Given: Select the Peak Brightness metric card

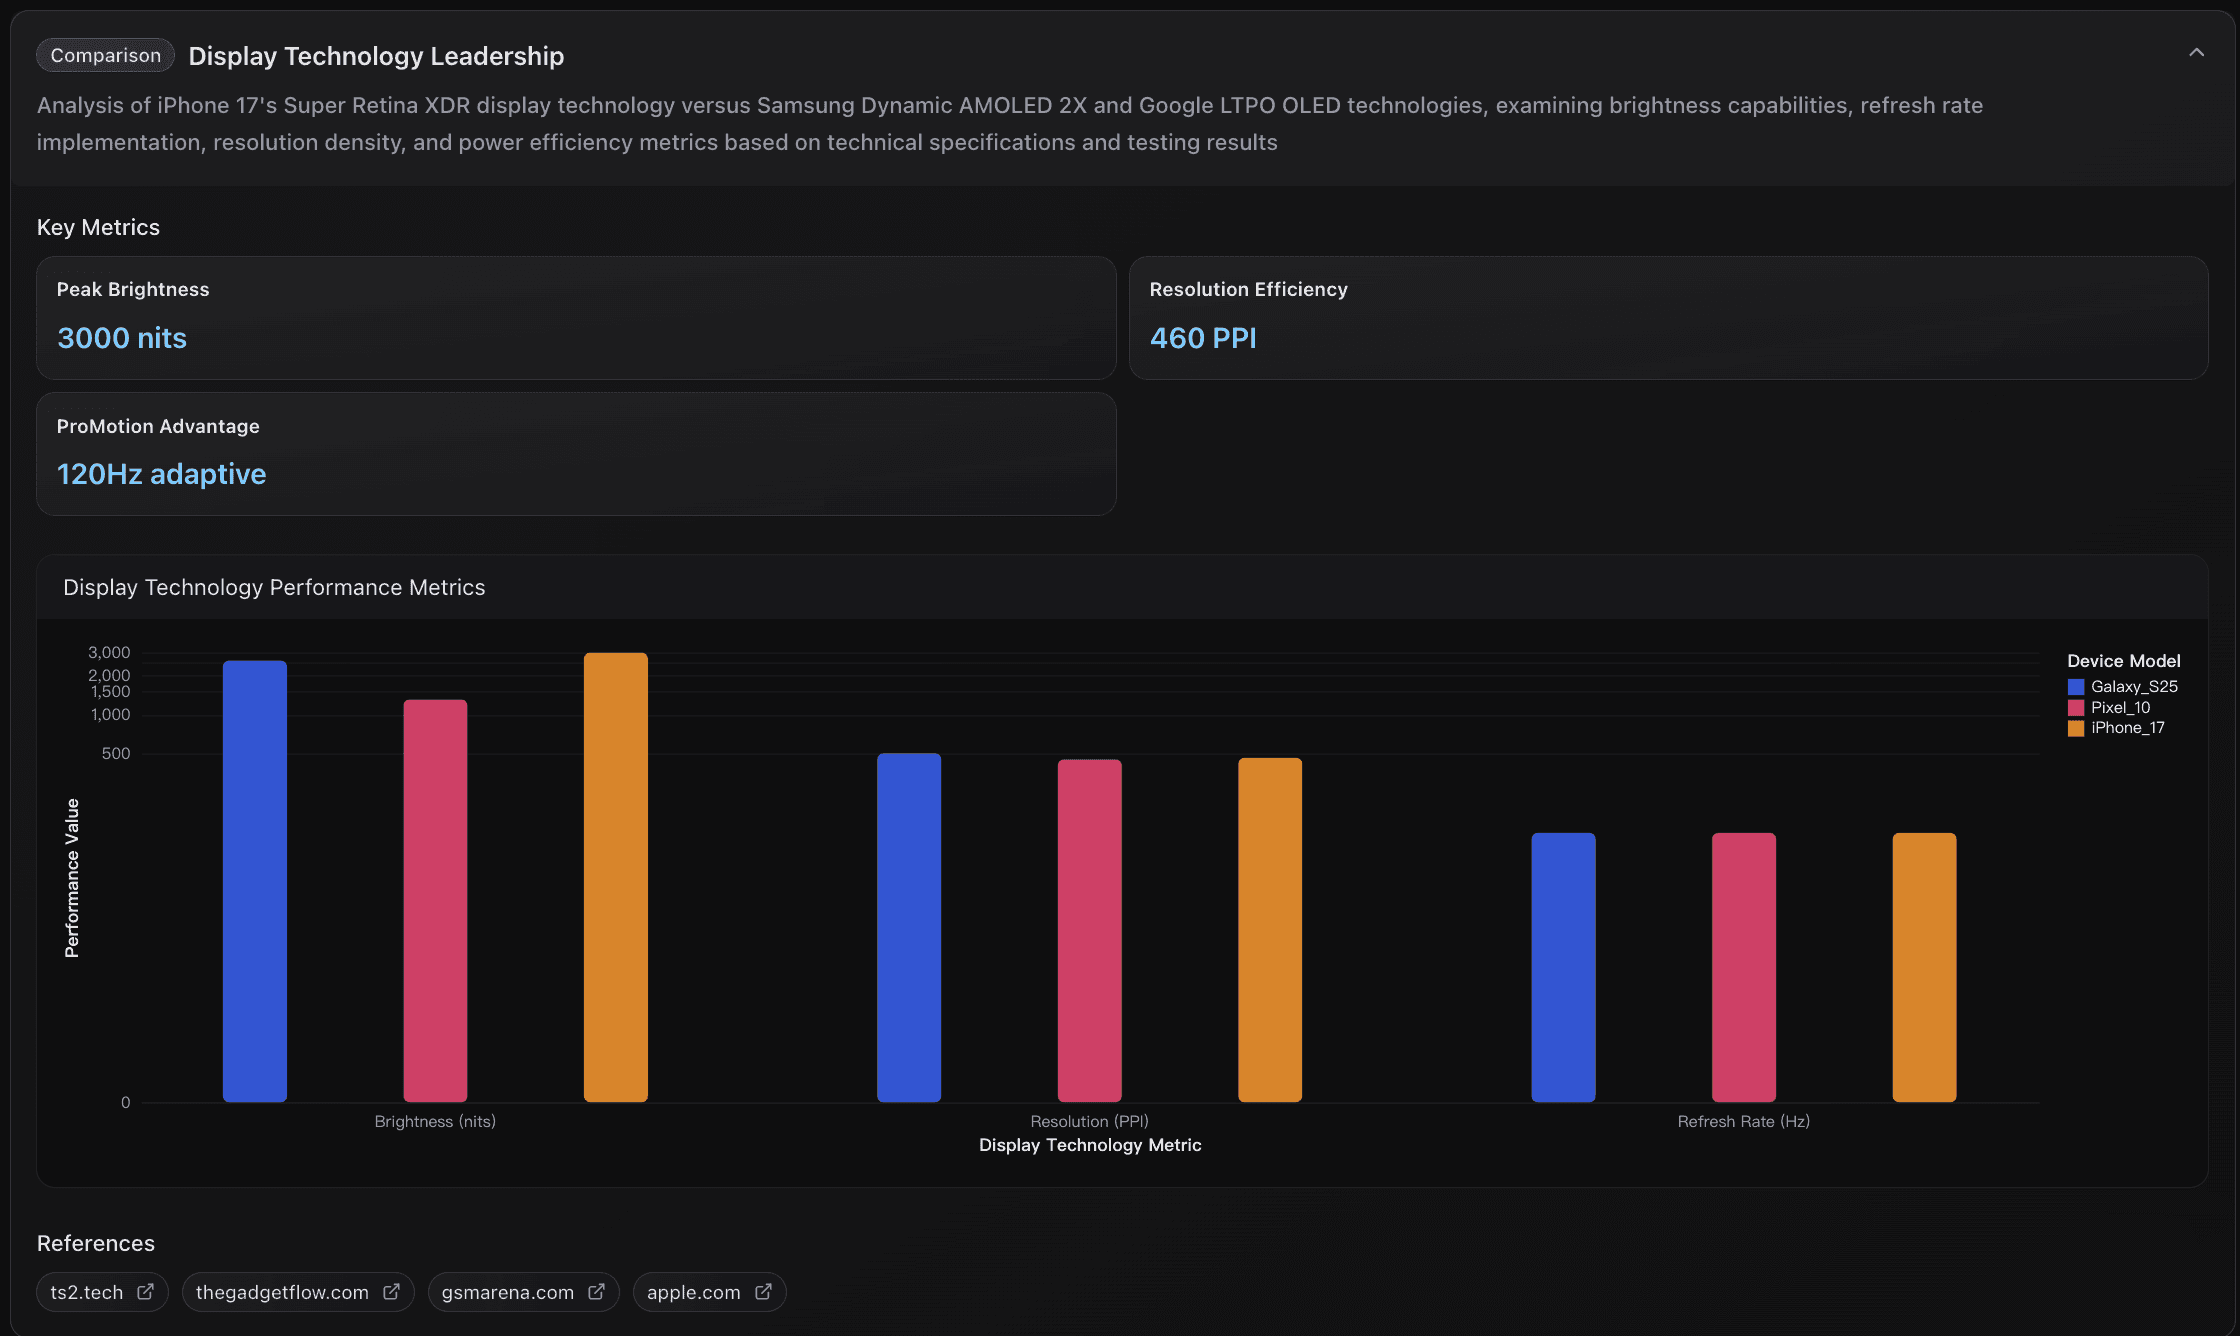Looking at the screenshot, I should pos(576,318).
